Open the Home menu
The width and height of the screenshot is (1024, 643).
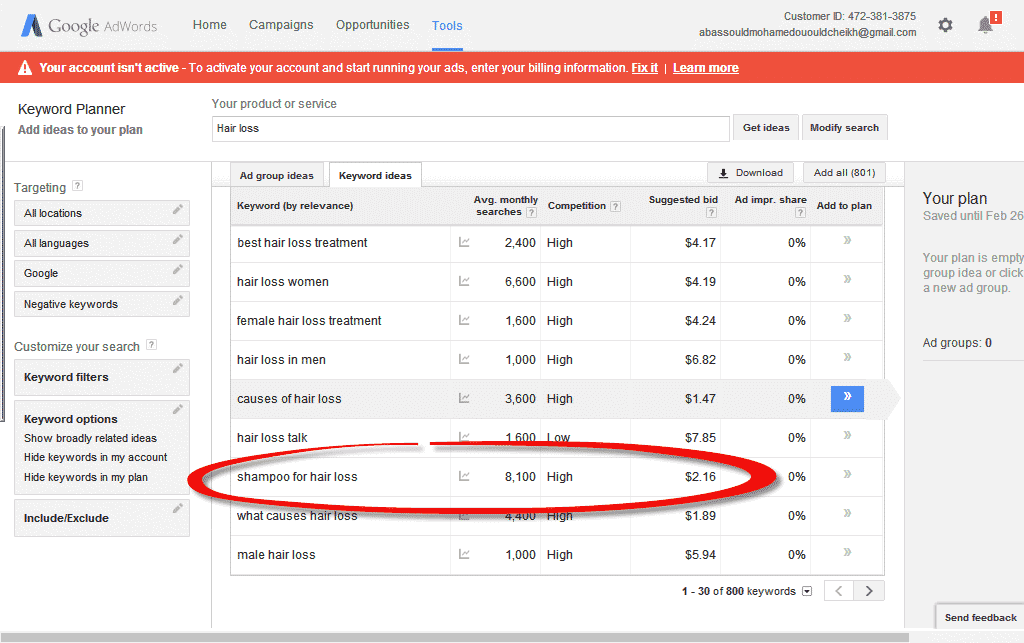tap(210, 25)
